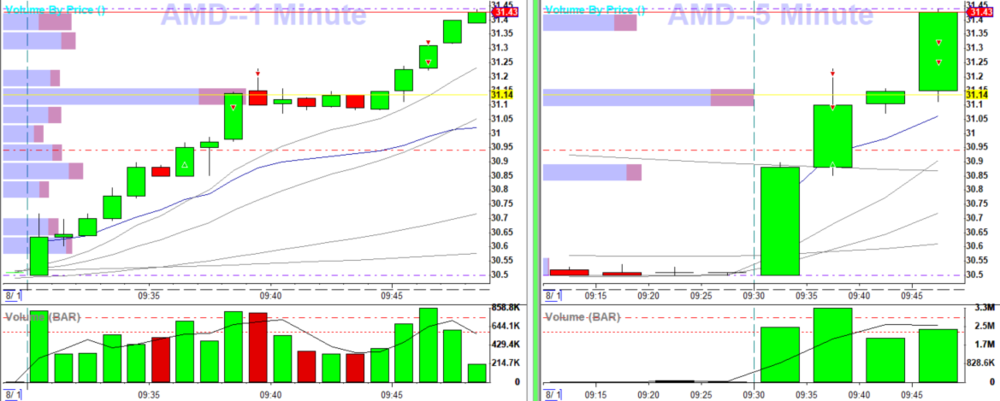The height and width of the screenshot is (401, 1000).
Task: Click the 8/1 date tab under 5-minute volume panel
Action: pyautogui.click(x=550, y=395)
